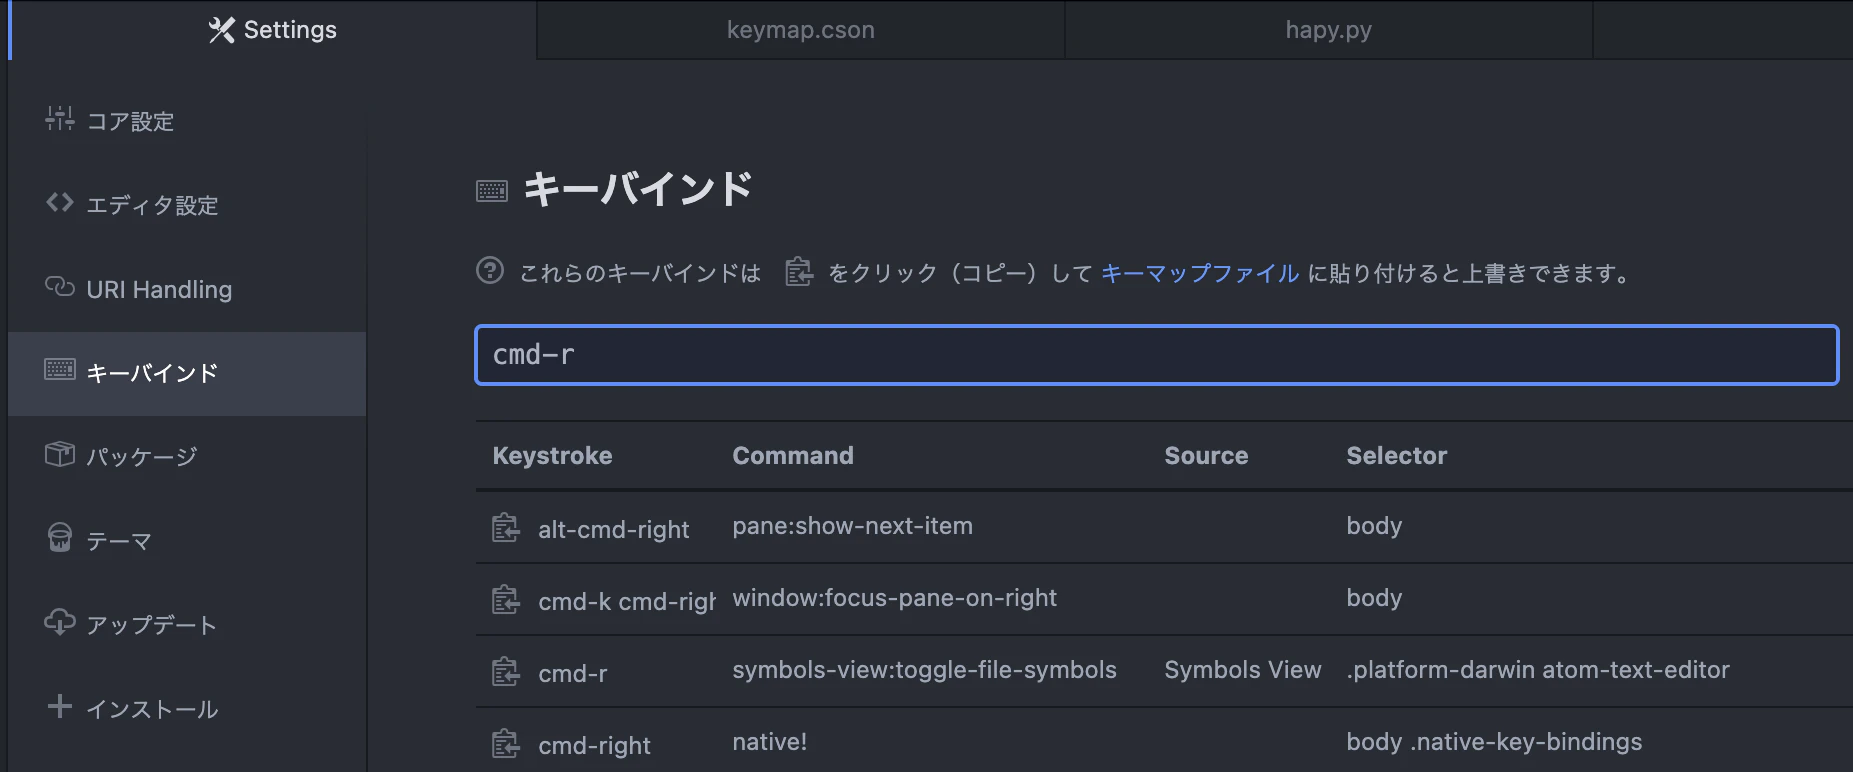Click the keyboard icon beside キーバインド heading
Screen dimensions: 1853x772
pyautogui.click(x=492, y=191)
